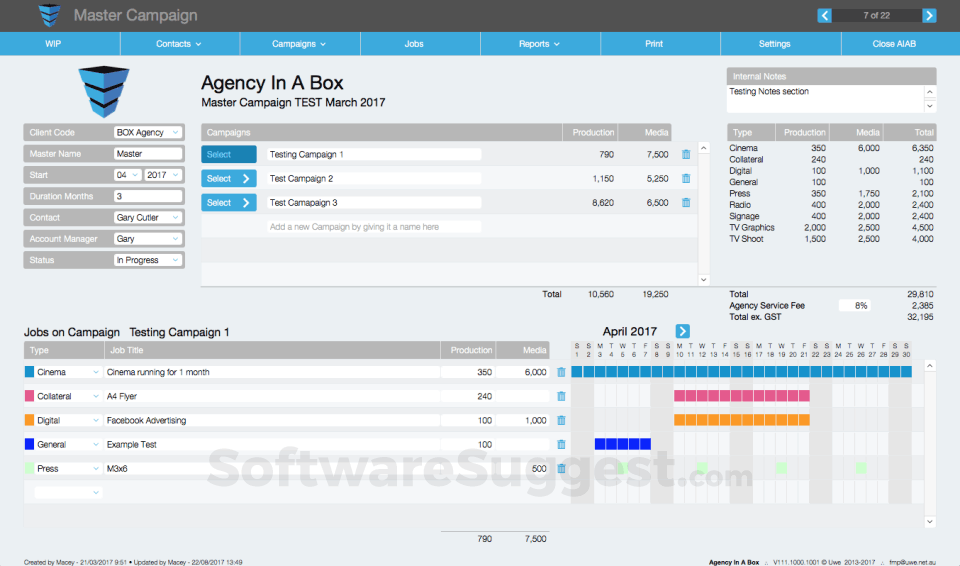Click the Collateral pink color swatch
Screen dimensions: 960x566
29,396
